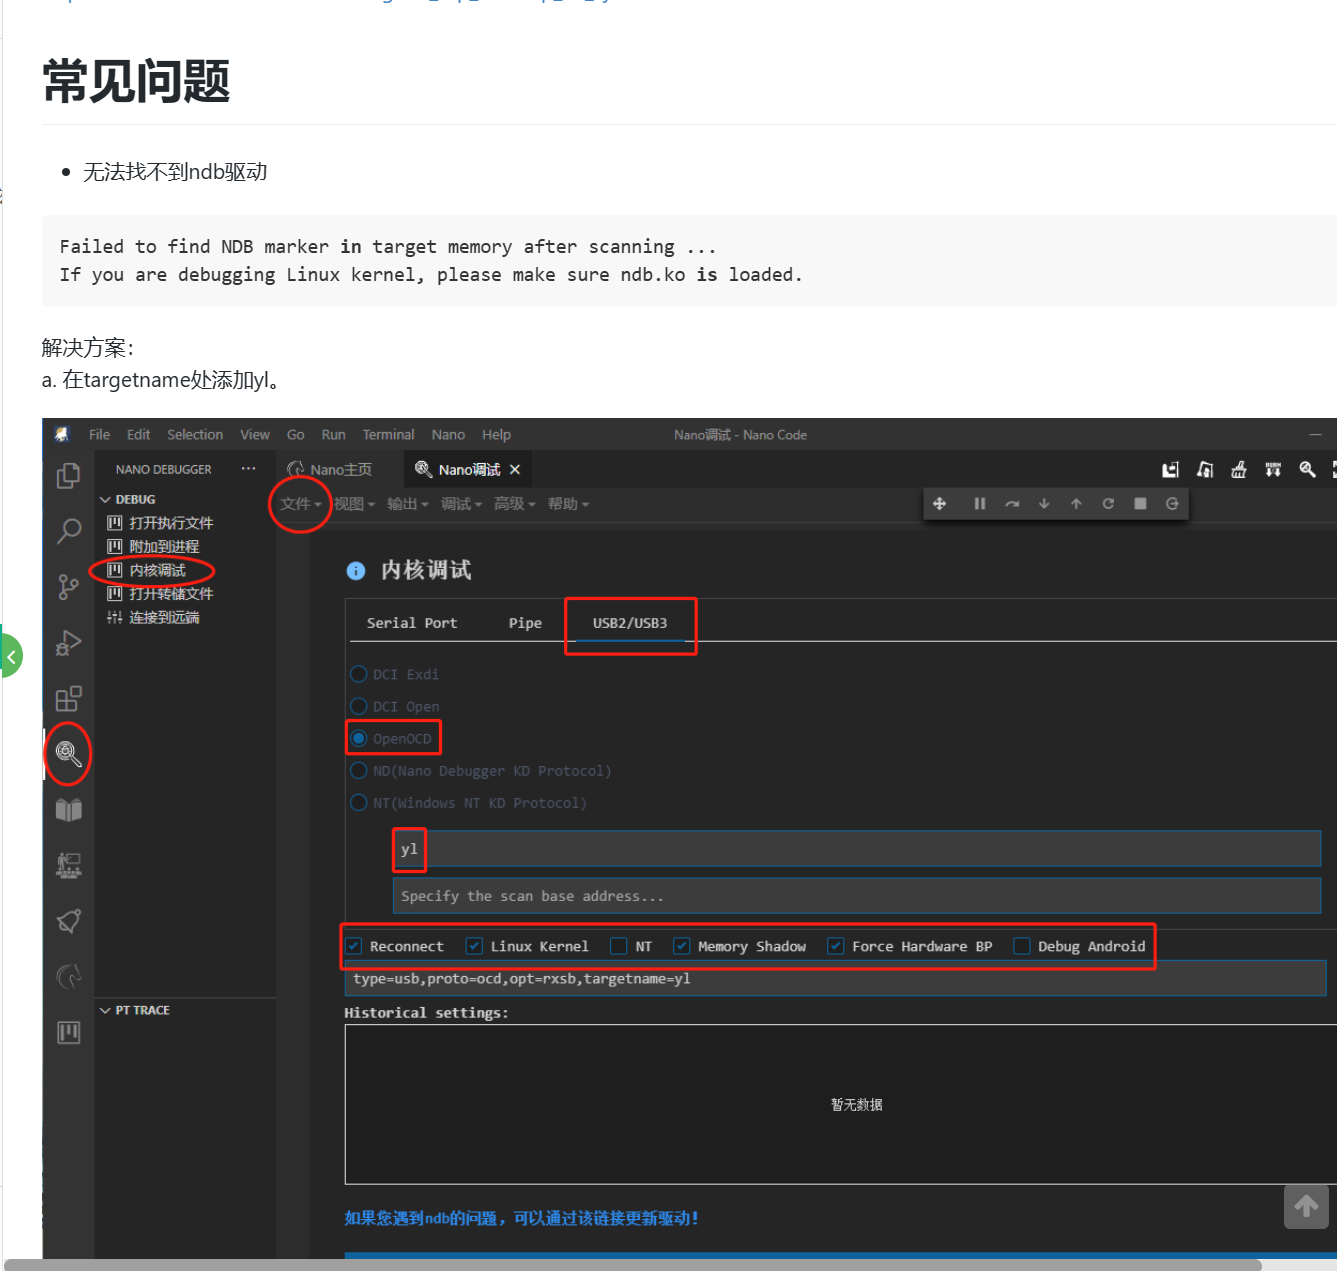This screenshot has width=1337, height=1271.
Task: Open Run and Debug activity icon
Action: point(68,642)
